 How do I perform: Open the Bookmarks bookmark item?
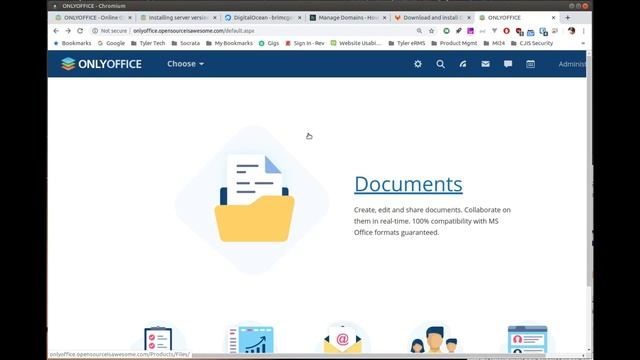(72, 43)
